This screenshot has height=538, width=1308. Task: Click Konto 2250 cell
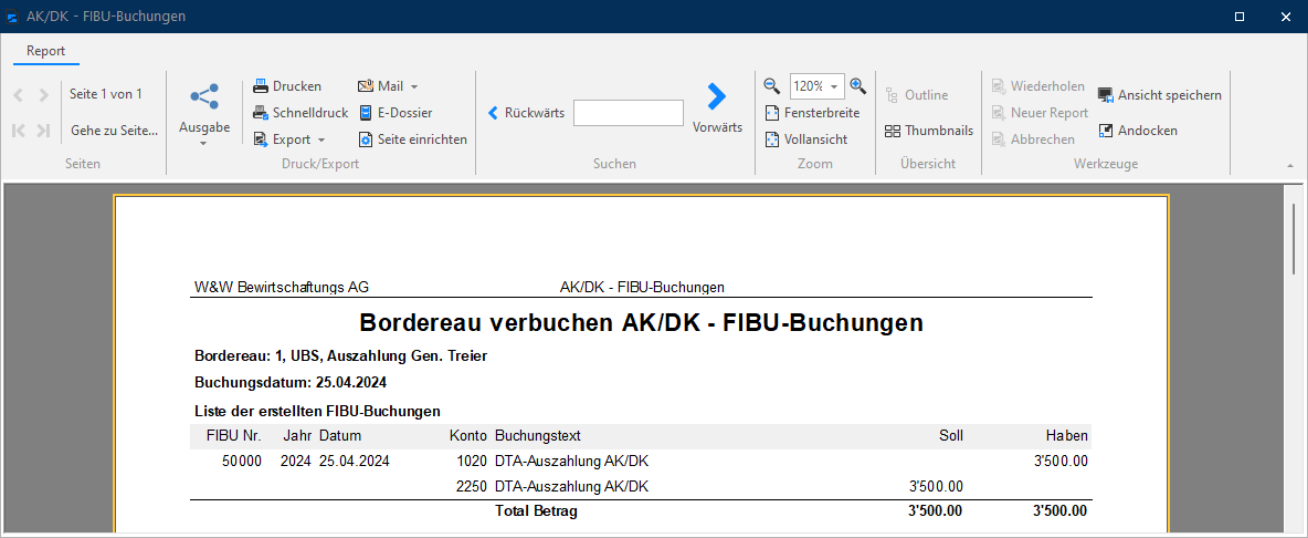(x=470, y=487)
